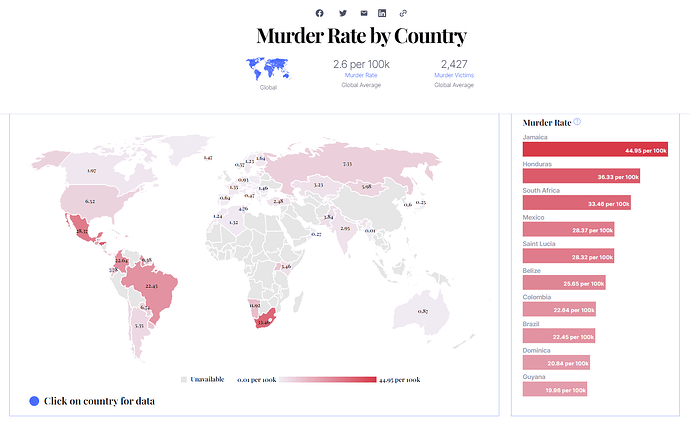Viewport: 690px width, 427px height.
Task: Share the page on LinkedIn
Action: (x=382, y=13)
